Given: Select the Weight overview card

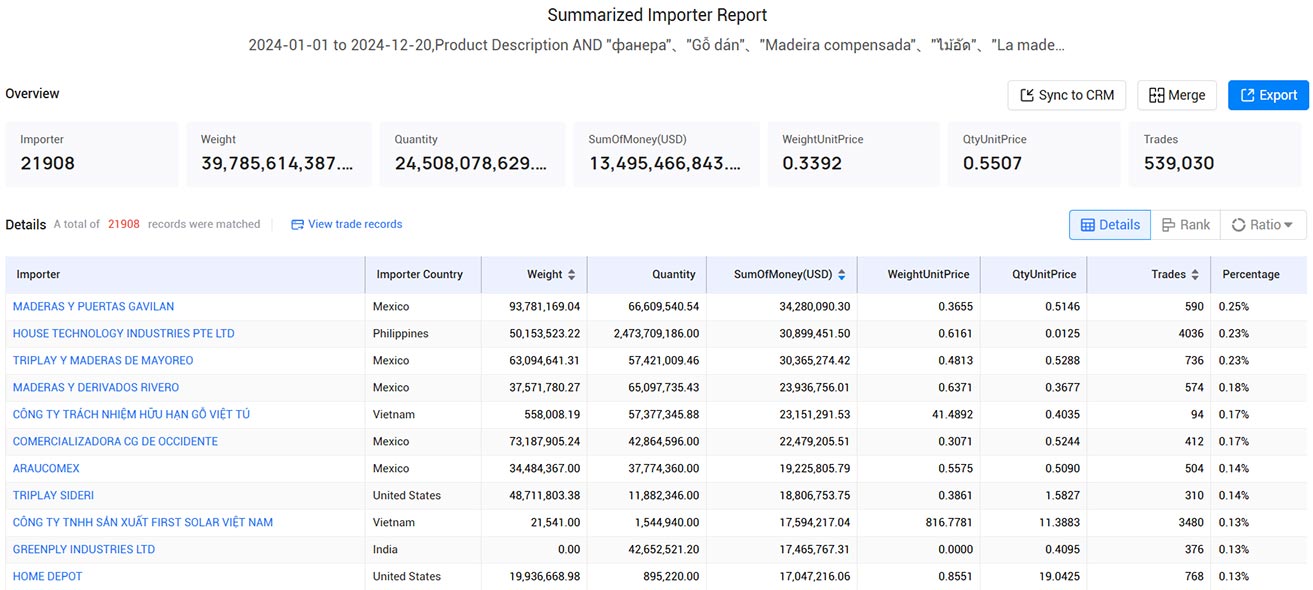Looking at the screenshot, I should point(279,154).
